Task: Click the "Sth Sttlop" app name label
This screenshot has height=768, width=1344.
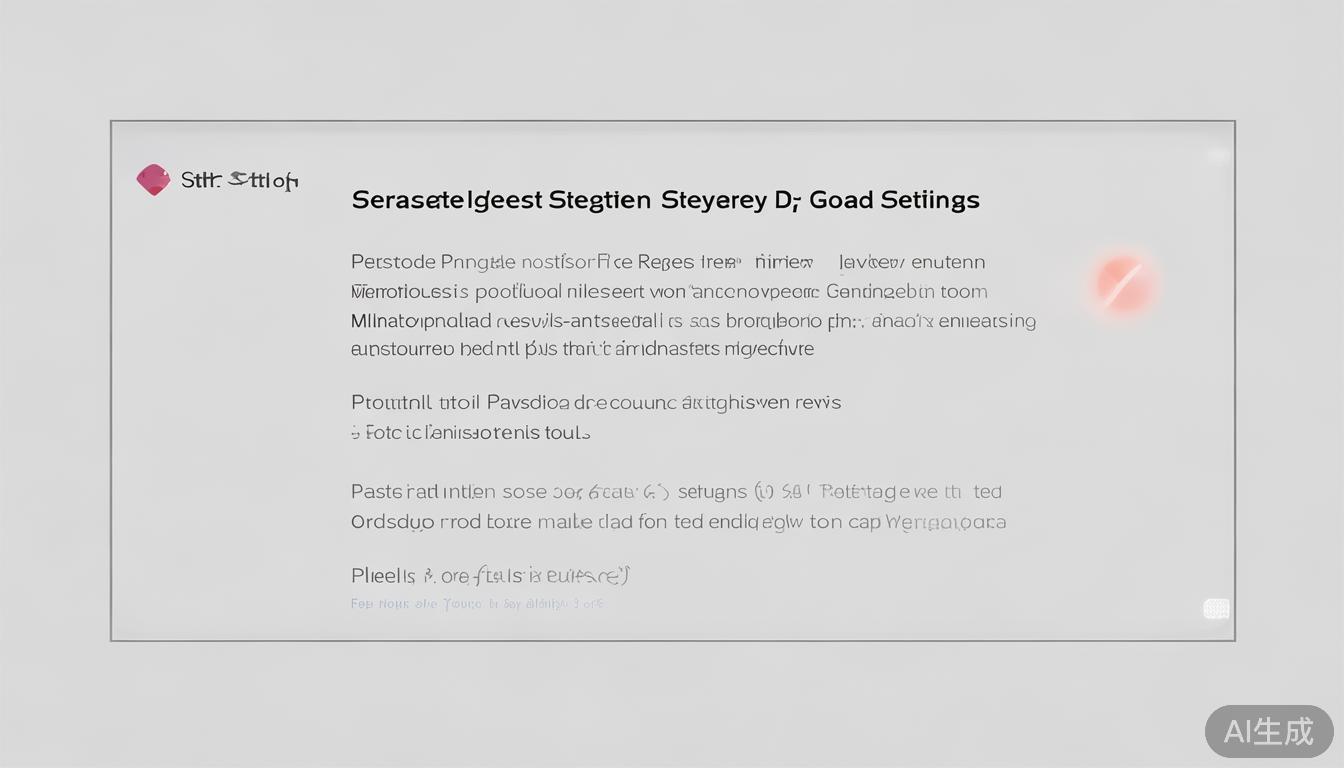Action: click(240, 181)
